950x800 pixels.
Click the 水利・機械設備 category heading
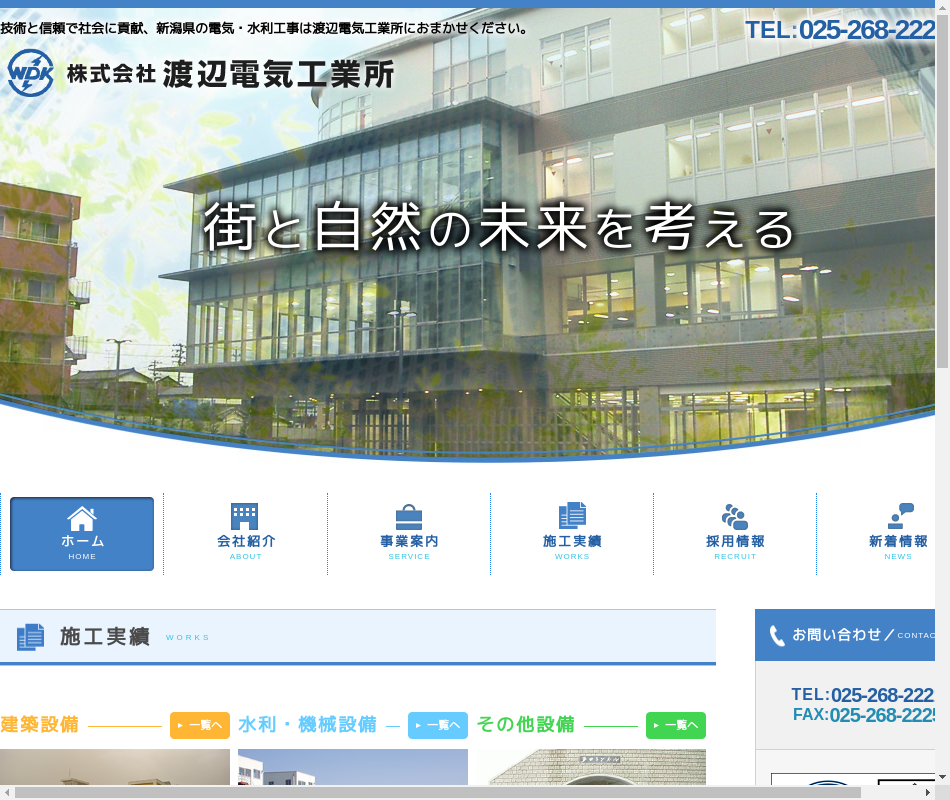[x=307, y=725]
